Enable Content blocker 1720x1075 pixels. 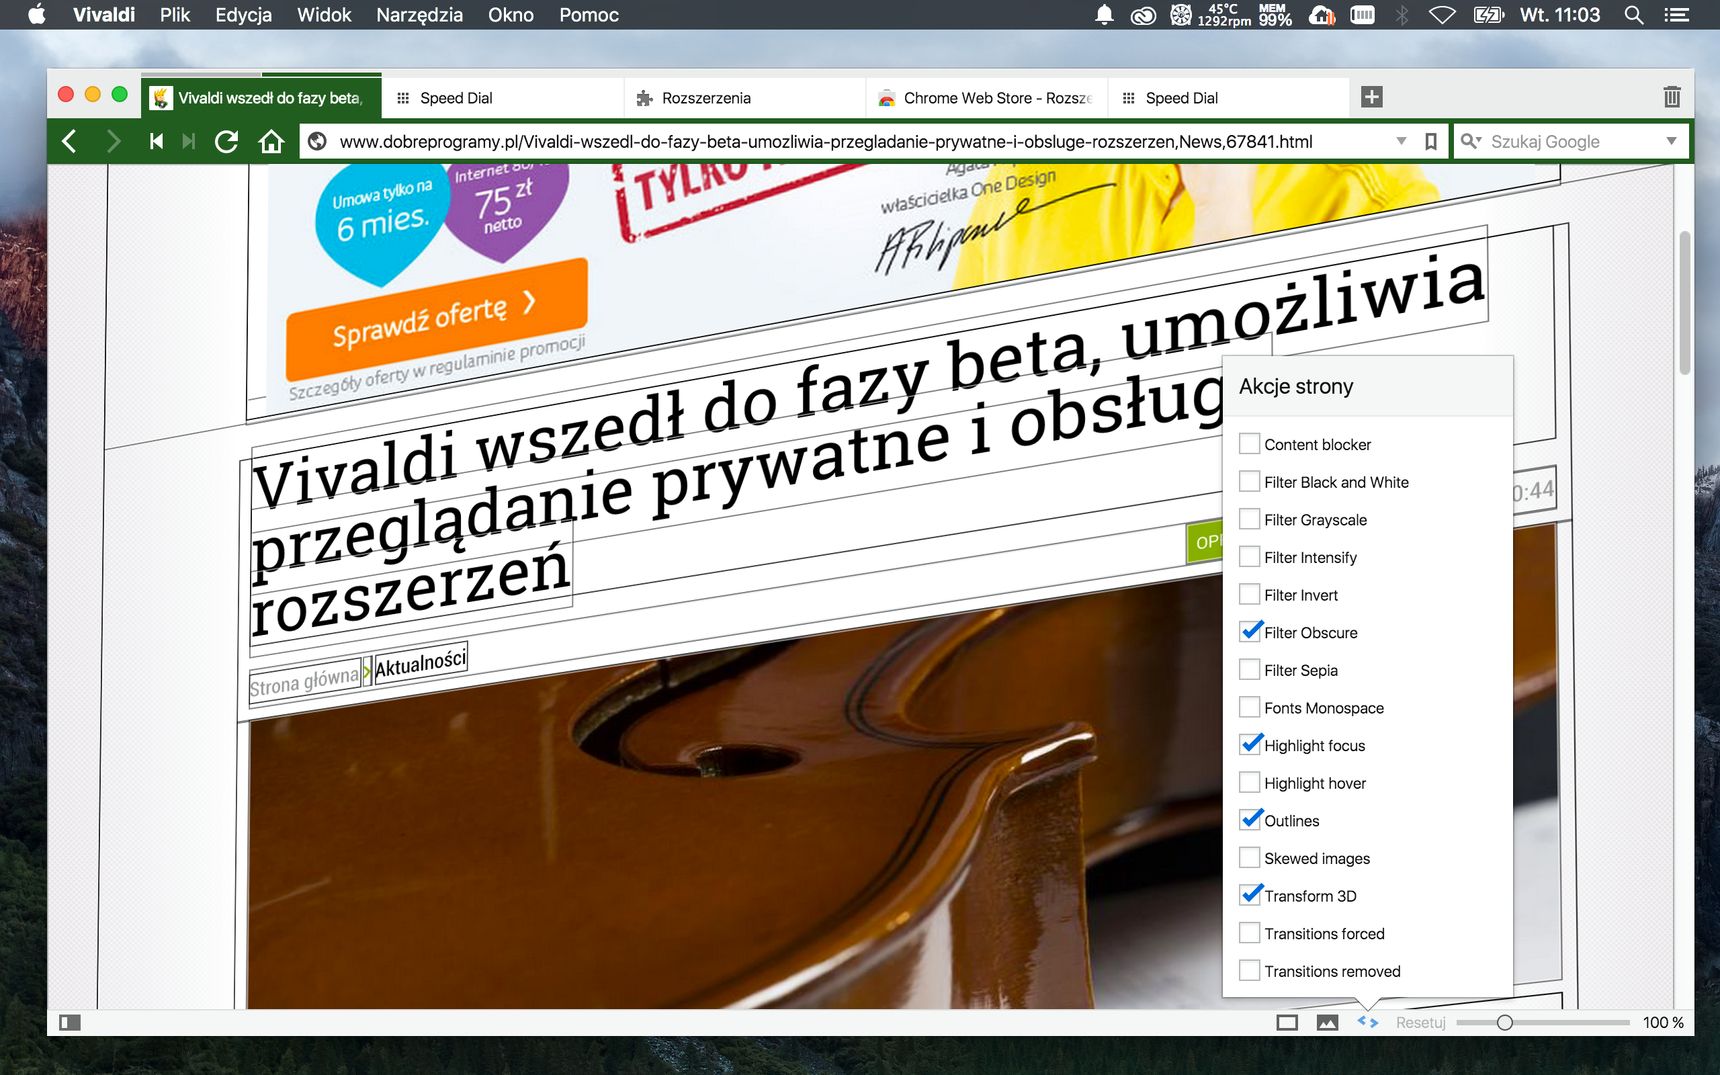1250,443
